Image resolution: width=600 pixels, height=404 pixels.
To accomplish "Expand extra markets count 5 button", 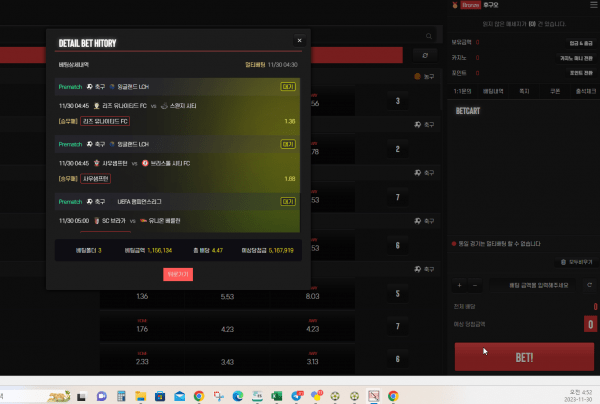I will (x=398, y=294).
